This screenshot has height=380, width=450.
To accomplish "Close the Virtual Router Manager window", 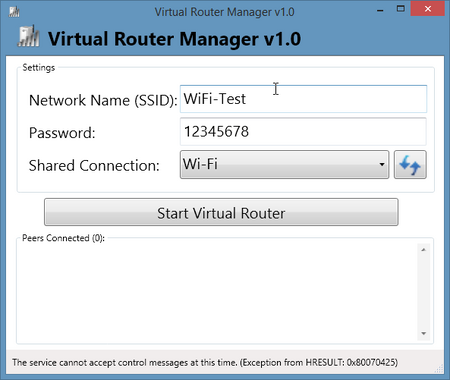I will point(428,9).
